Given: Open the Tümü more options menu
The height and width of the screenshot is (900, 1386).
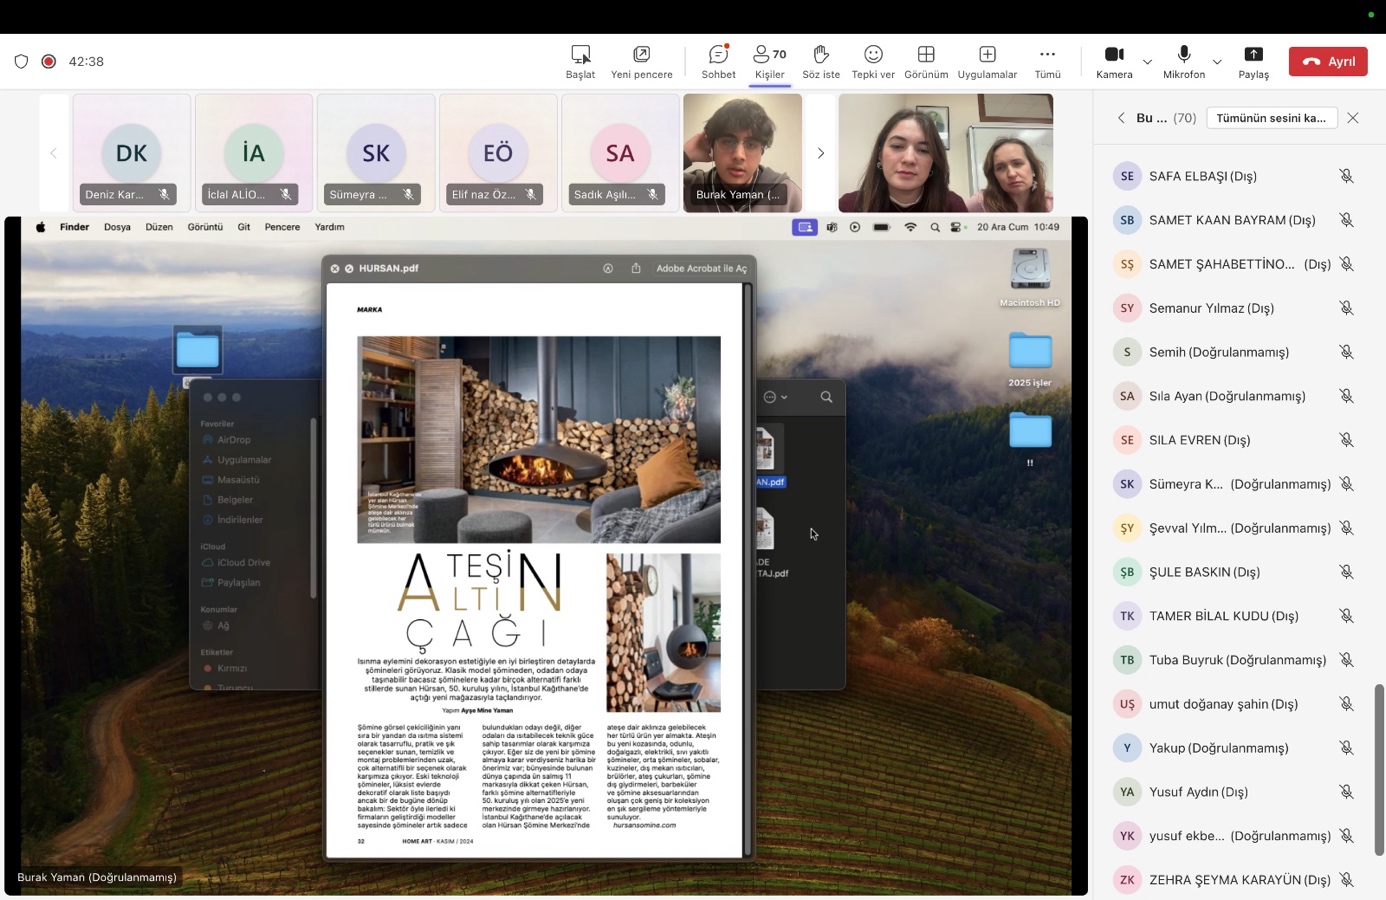Looking at the screenshot, I should point(1047,61).
